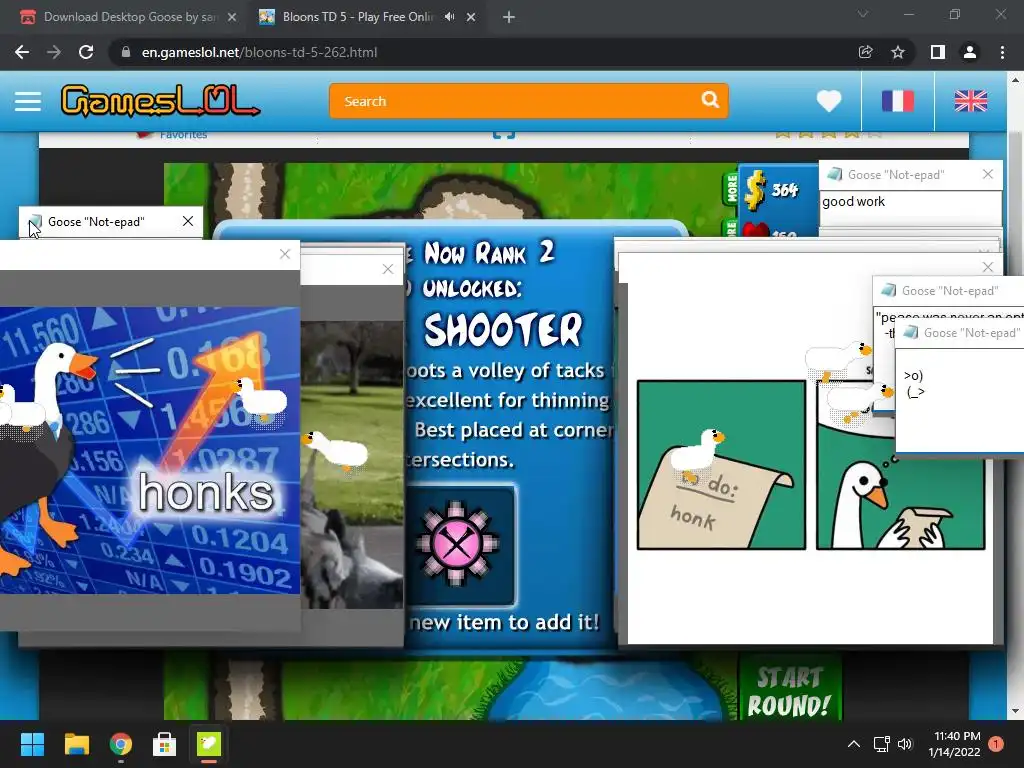The height and width of the screenshot is (768, 1024).
Task: Close the Download Desktop Goose tab
Action: pyautogui.click(x=232, y=17)
